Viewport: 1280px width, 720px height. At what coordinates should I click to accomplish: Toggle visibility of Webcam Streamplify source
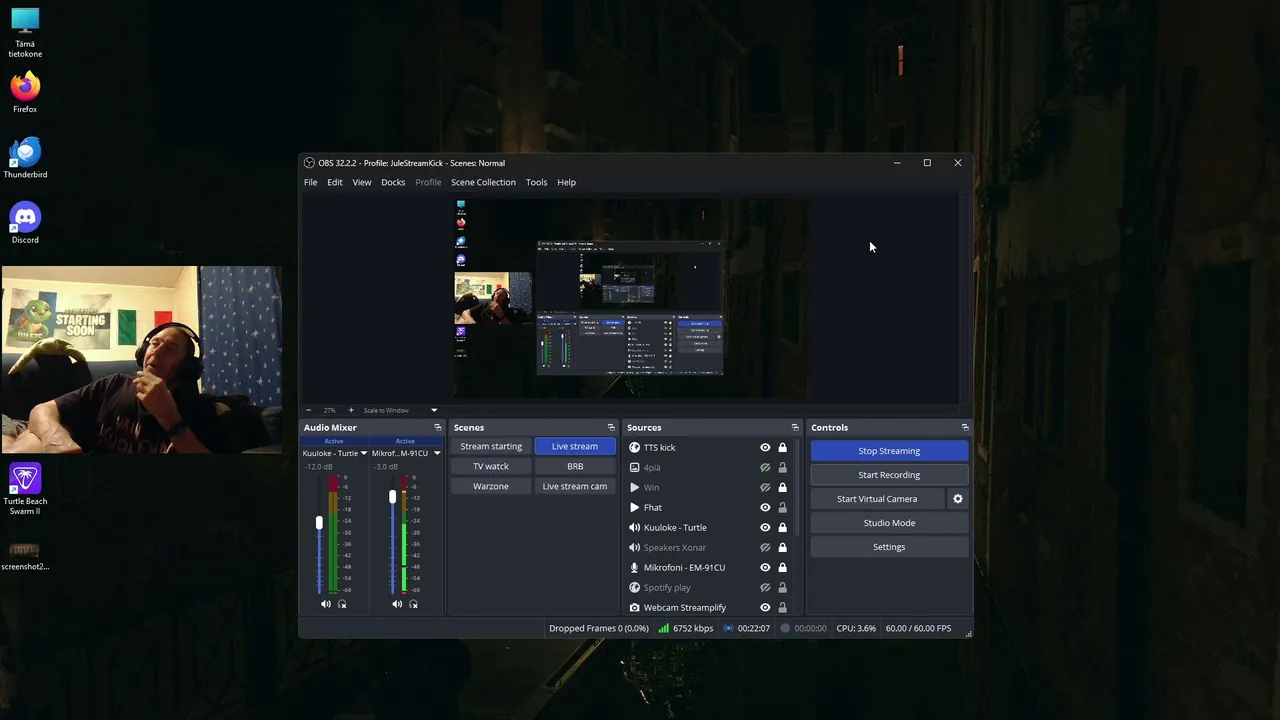coord(765,608)
